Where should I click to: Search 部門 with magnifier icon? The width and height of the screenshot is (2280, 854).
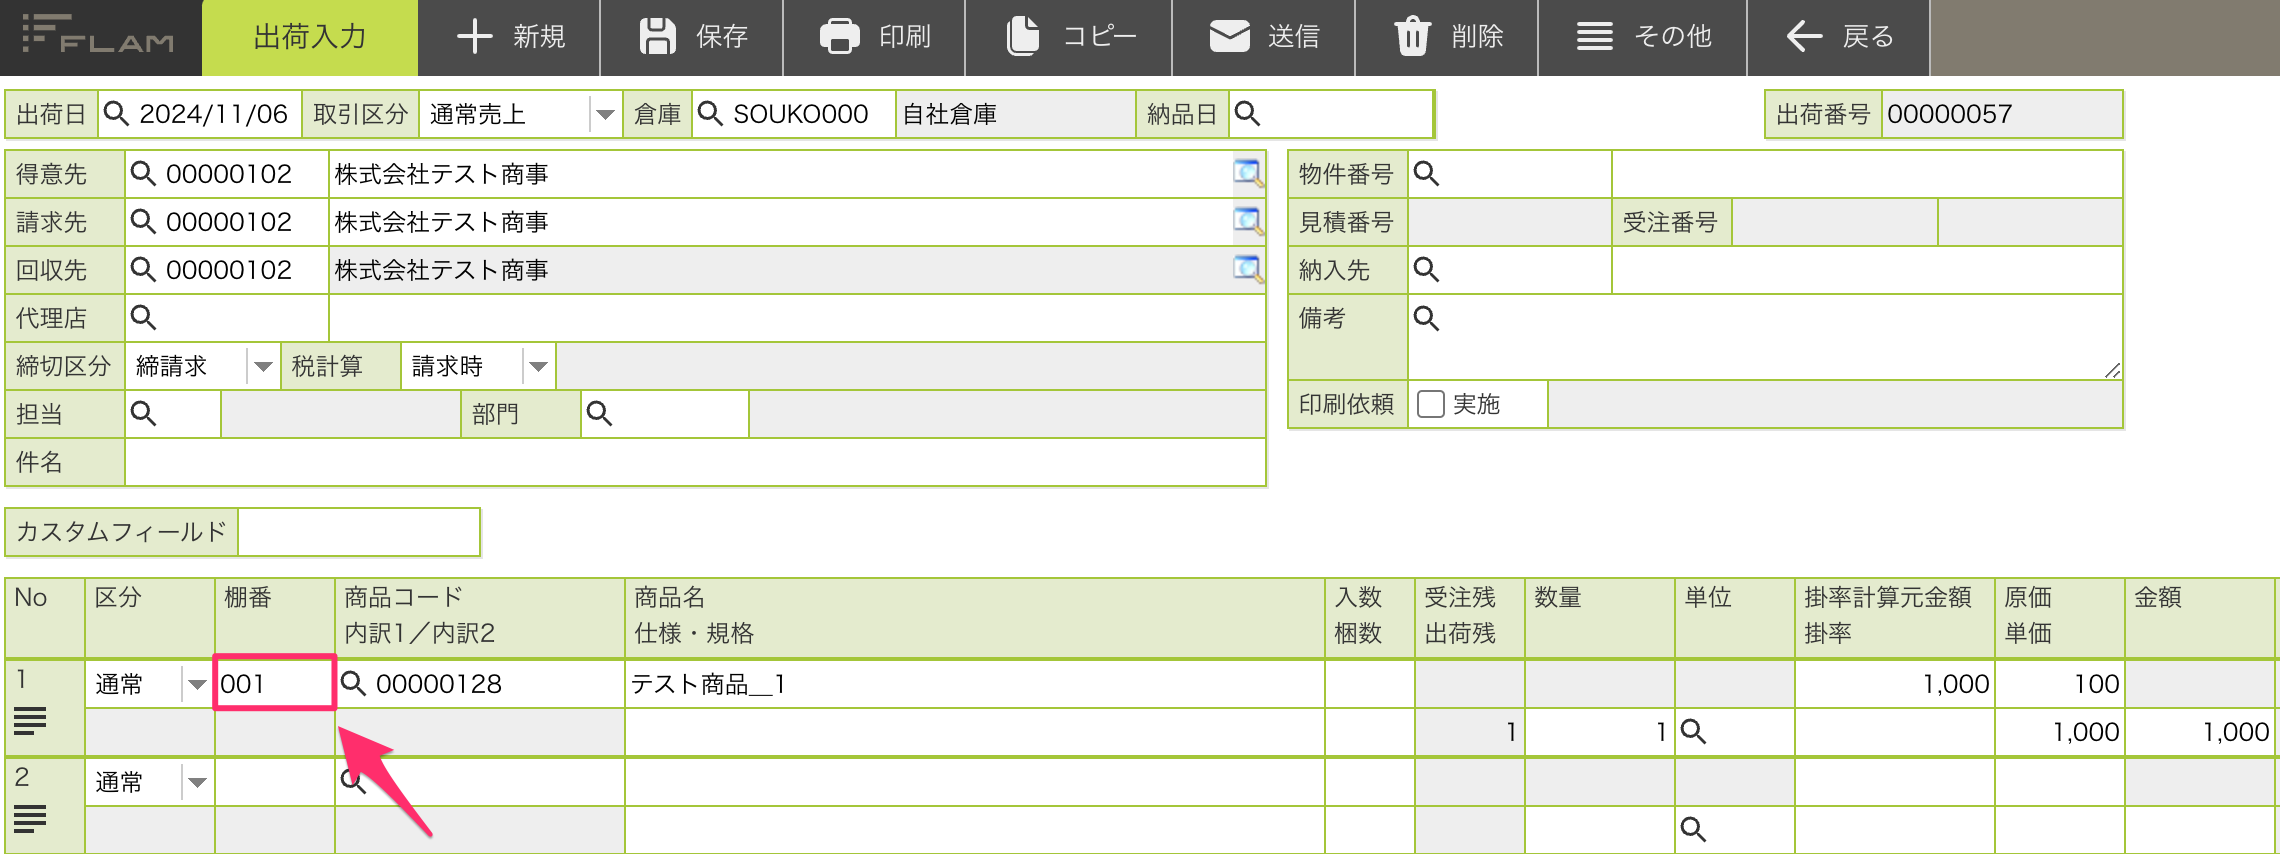(599, 414)
